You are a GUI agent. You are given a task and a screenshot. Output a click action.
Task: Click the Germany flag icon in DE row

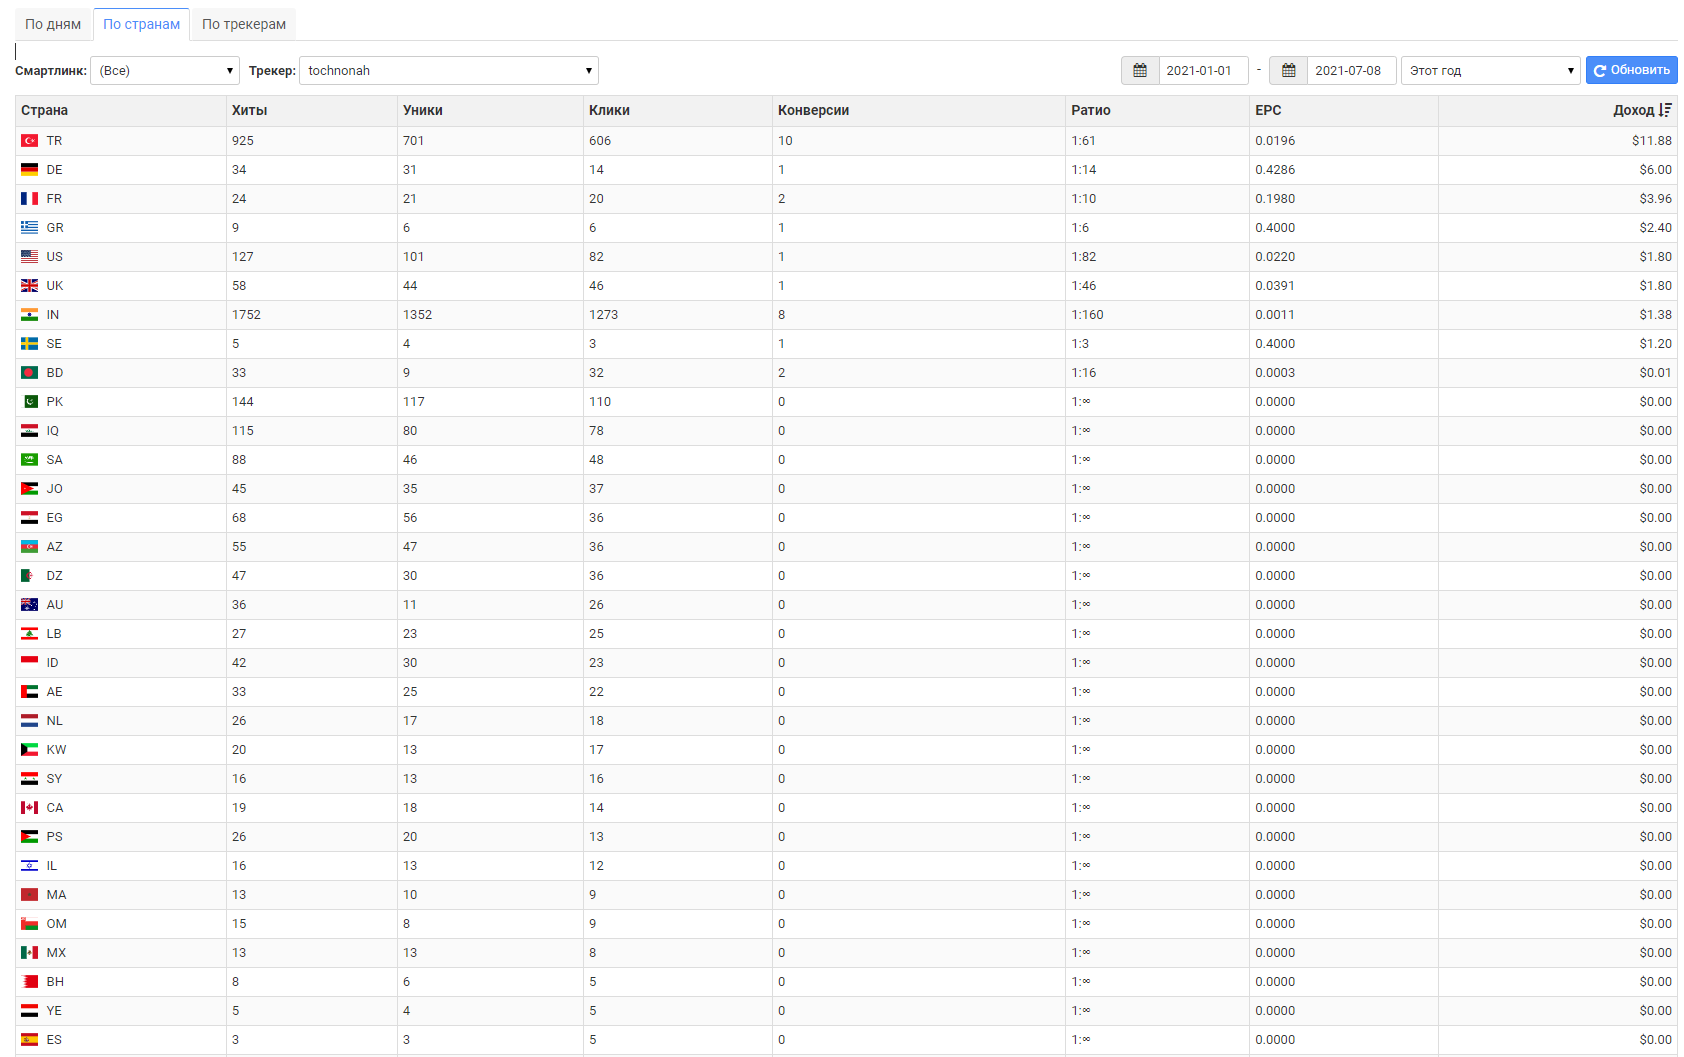coord(30,170)
